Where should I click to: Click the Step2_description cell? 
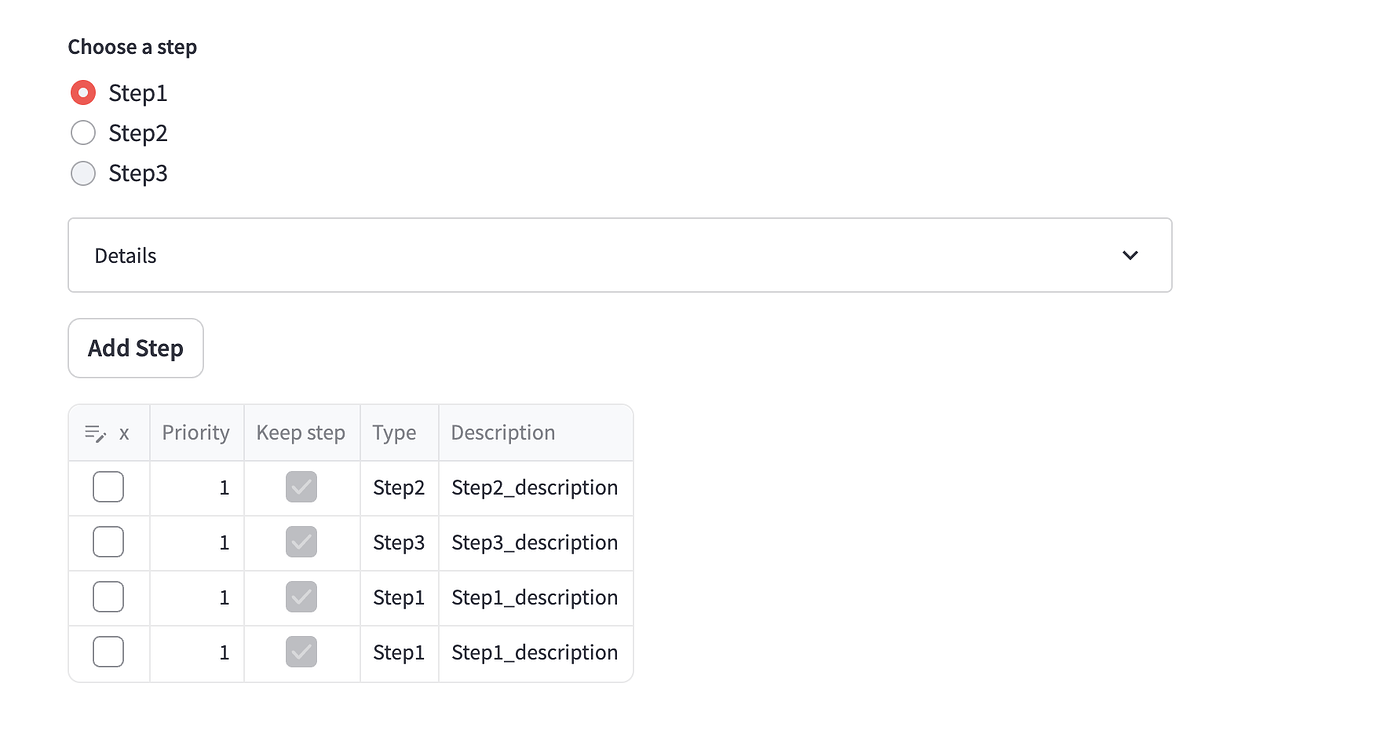point(535,488)
